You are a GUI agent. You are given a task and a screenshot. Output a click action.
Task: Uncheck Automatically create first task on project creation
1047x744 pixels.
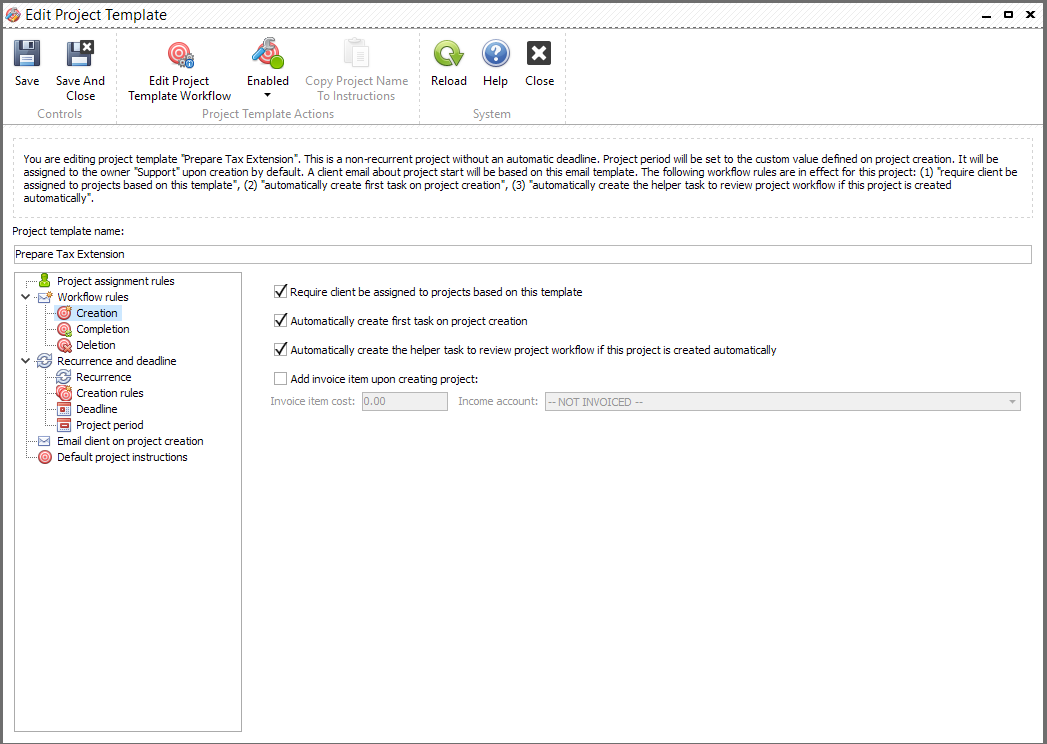(280, 321)
